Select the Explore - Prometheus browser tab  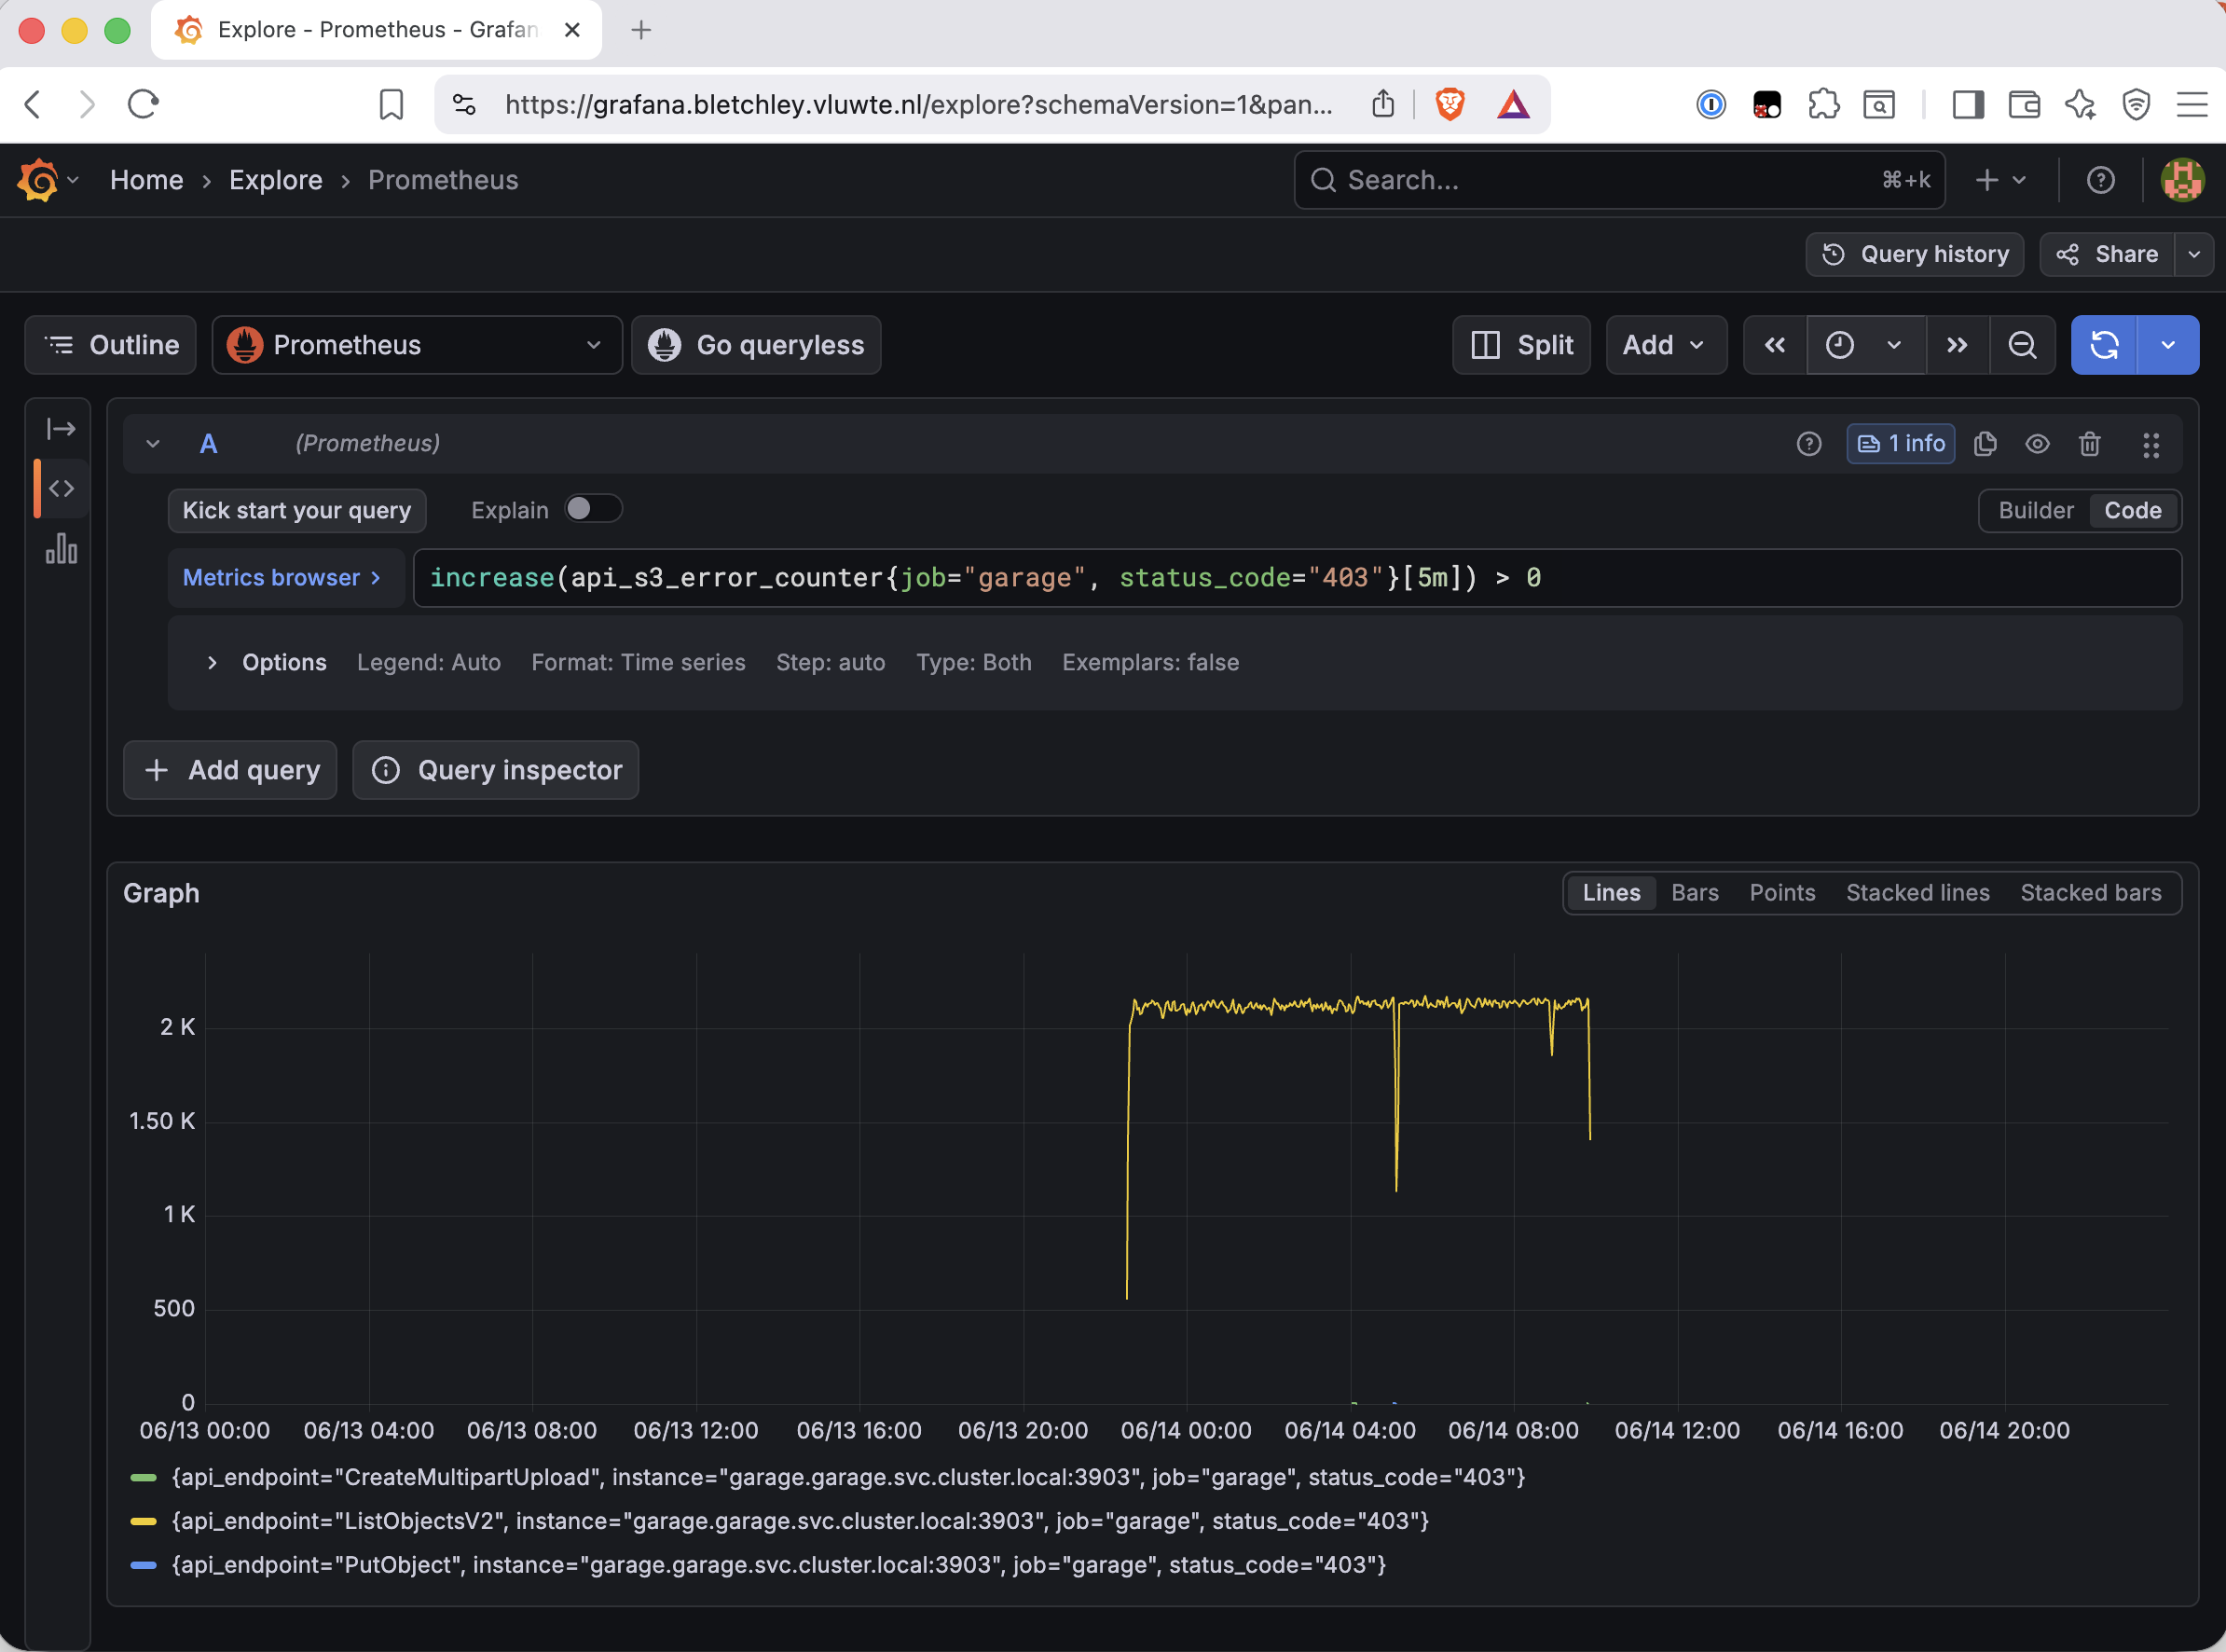click(376, 30)
